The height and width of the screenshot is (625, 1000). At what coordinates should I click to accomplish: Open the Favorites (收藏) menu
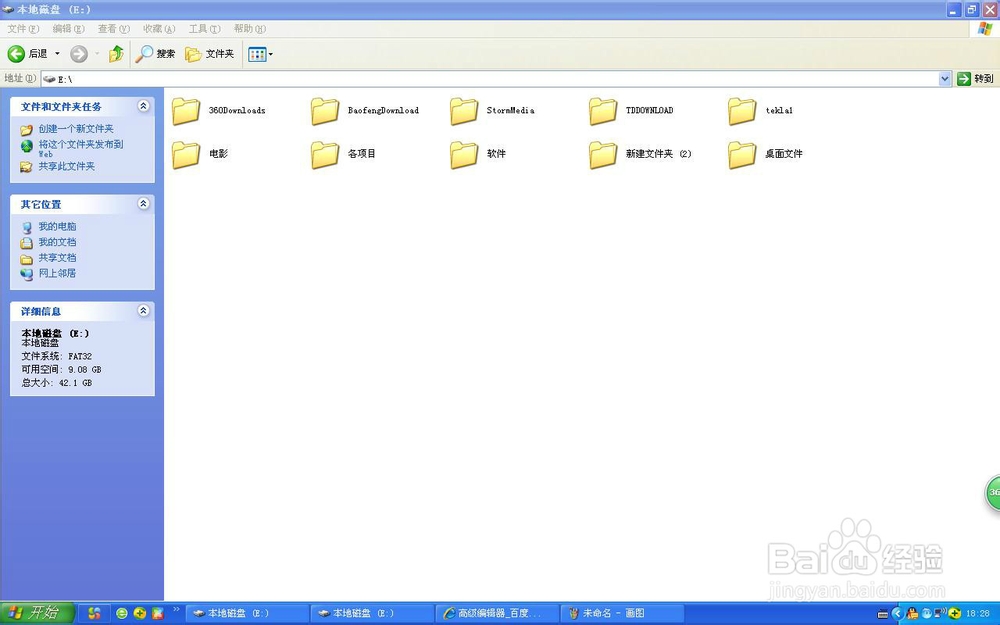click(159, 29)
